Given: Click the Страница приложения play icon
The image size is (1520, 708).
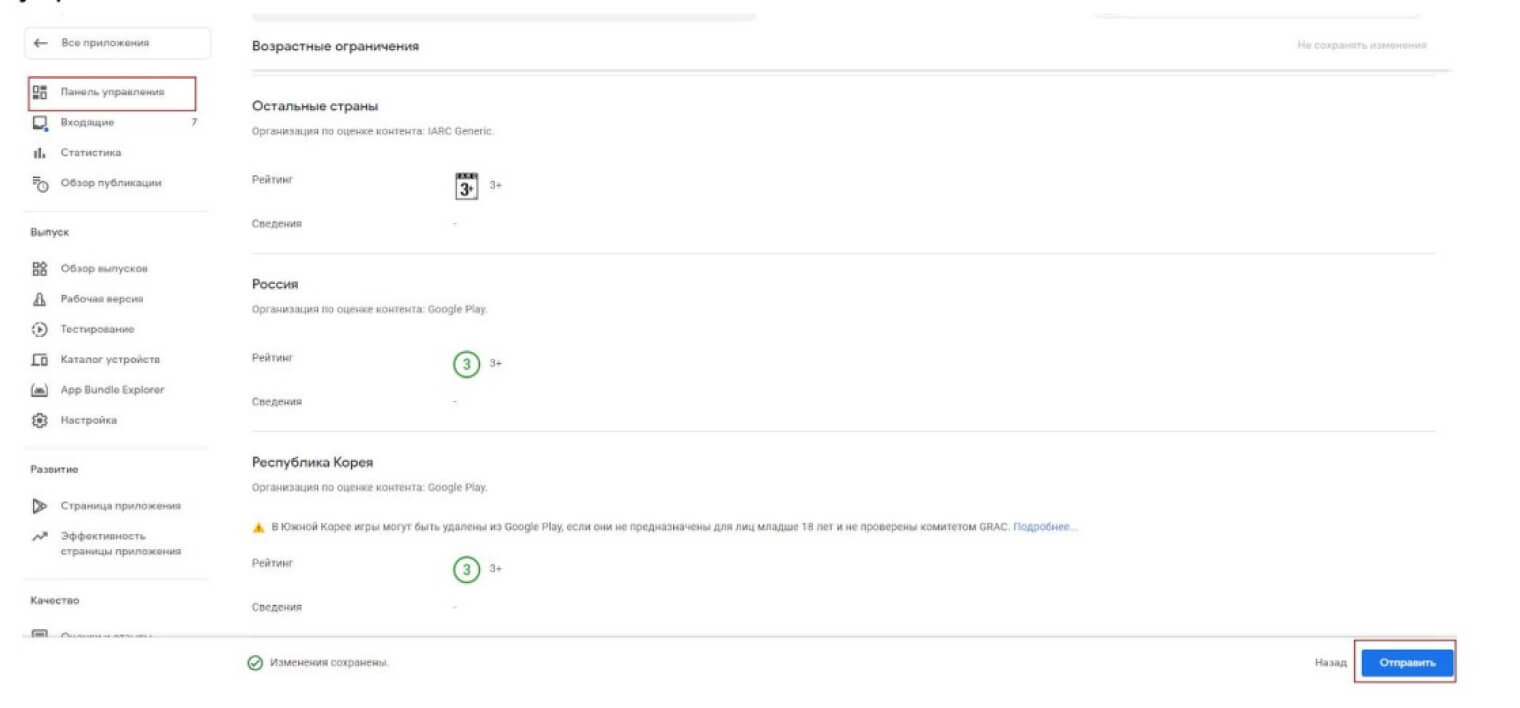Looking at the screenshot, I should [40, 506].
